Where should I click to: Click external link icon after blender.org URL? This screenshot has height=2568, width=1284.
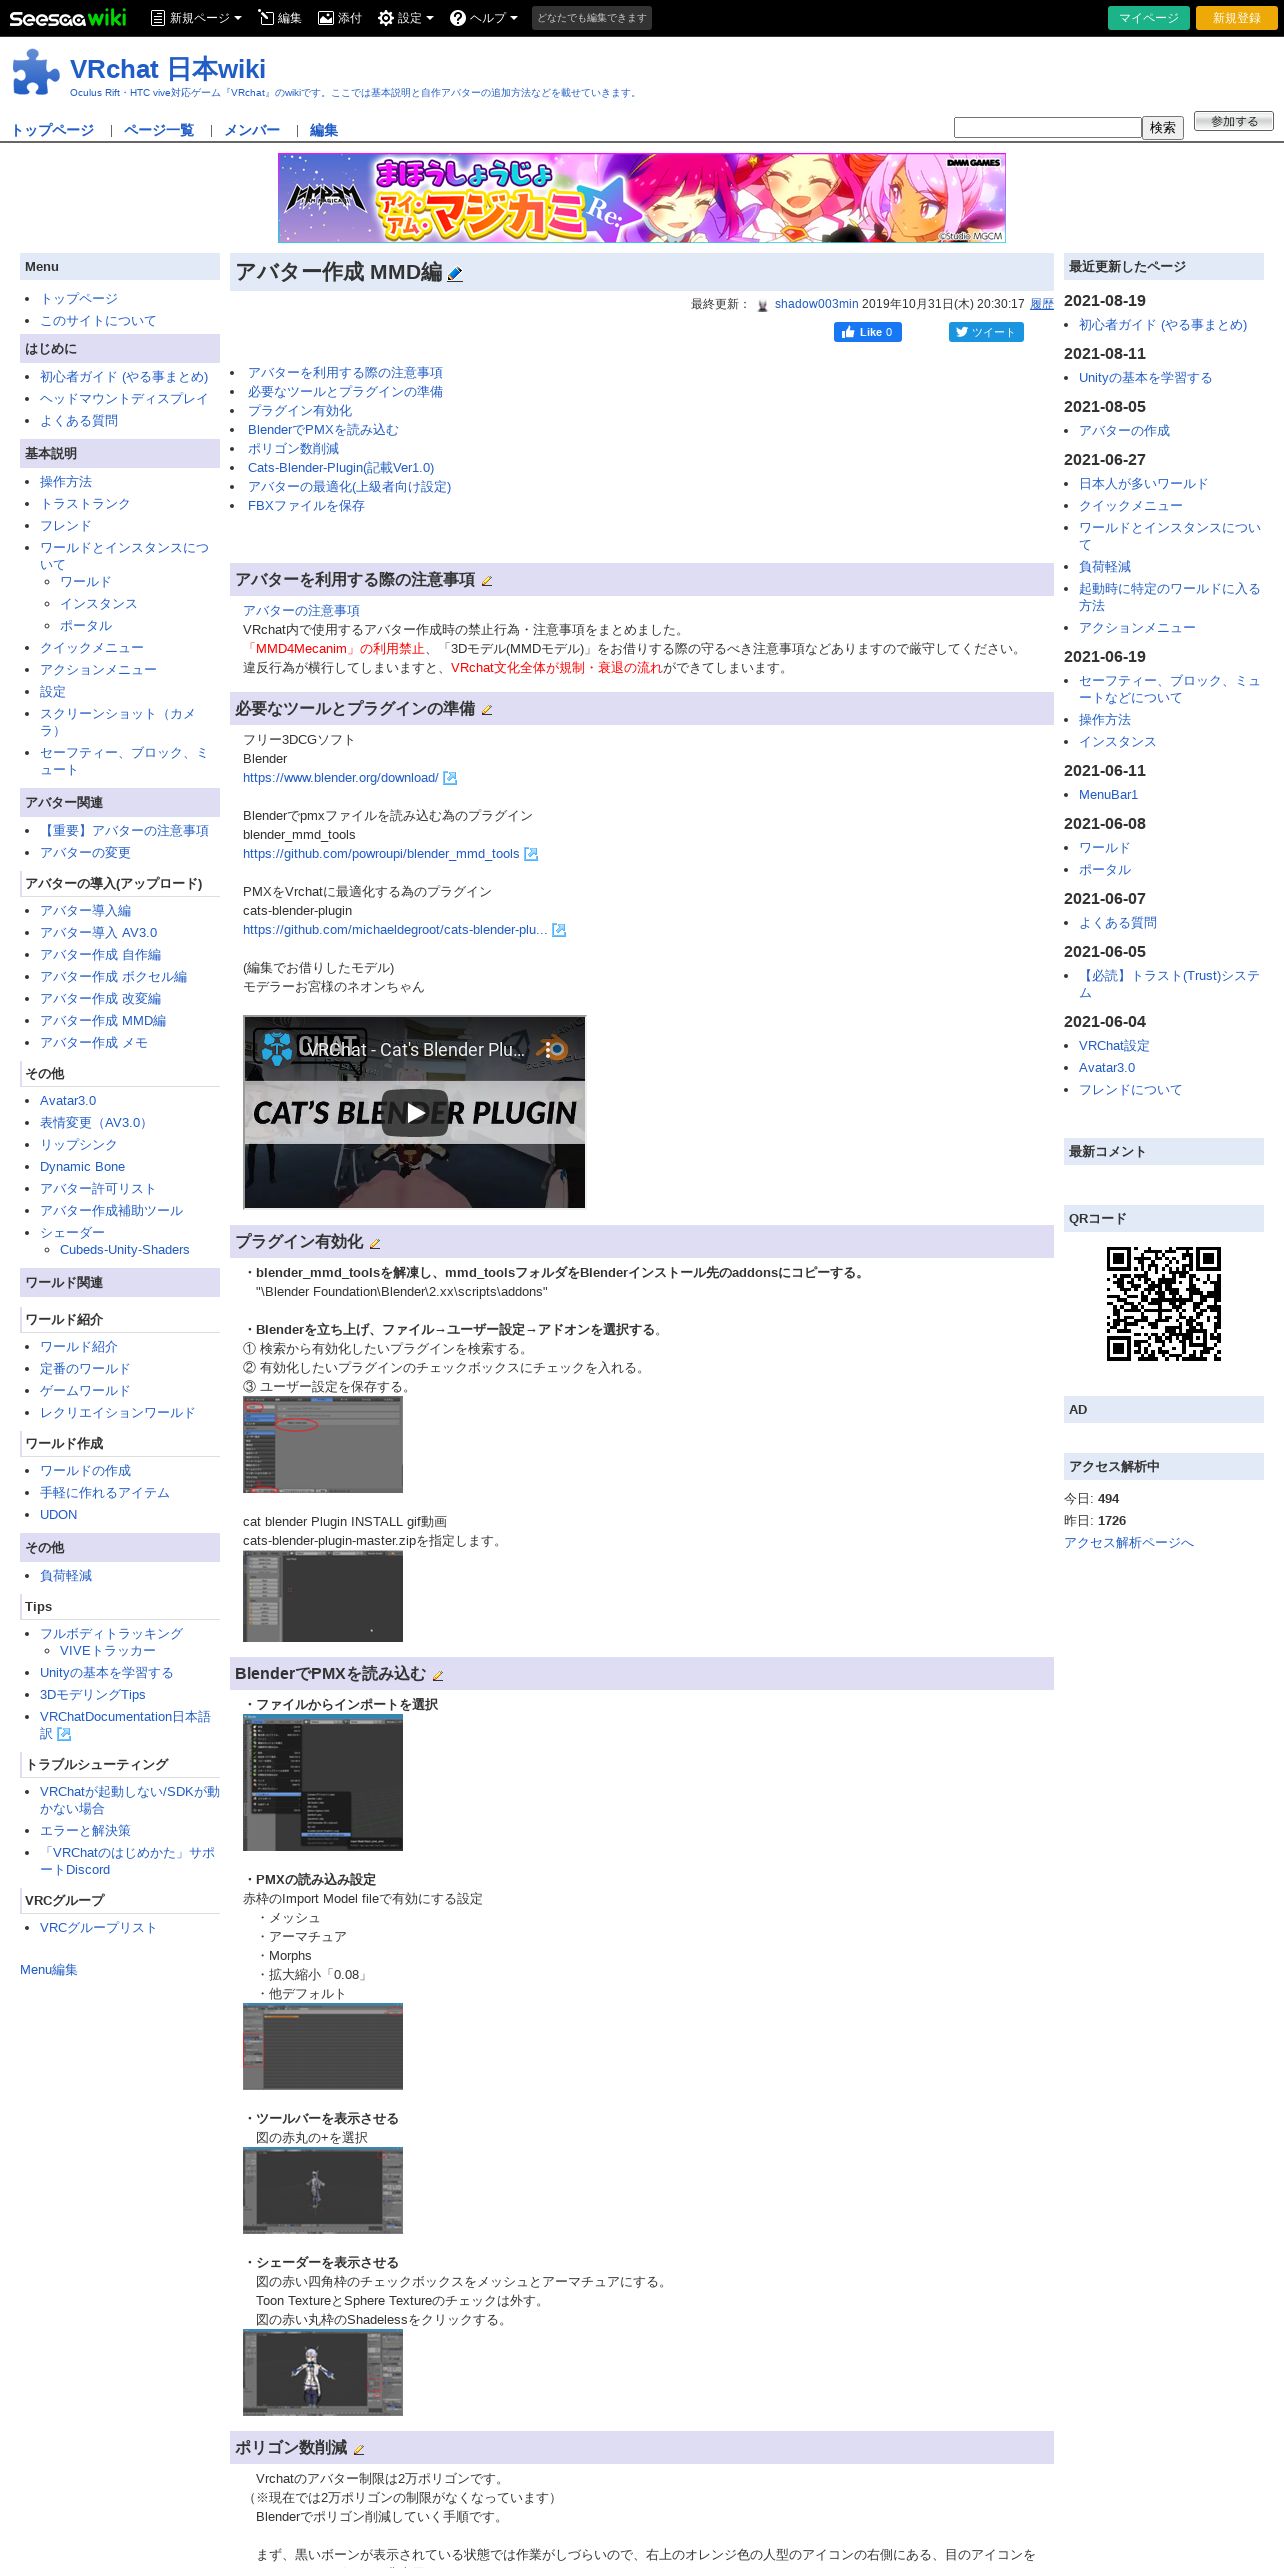[x=450, y=778]
